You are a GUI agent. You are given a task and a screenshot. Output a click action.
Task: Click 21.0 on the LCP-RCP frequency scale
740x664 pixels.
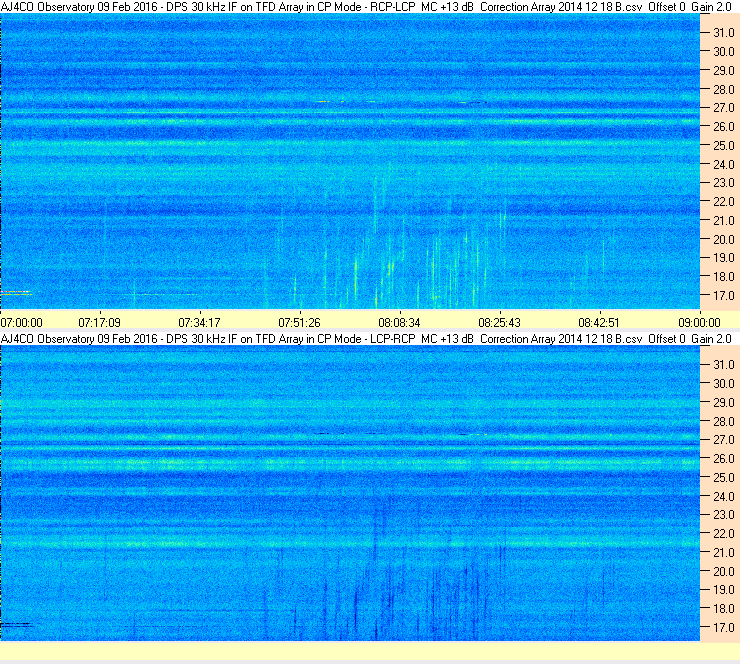click(724, 552)
